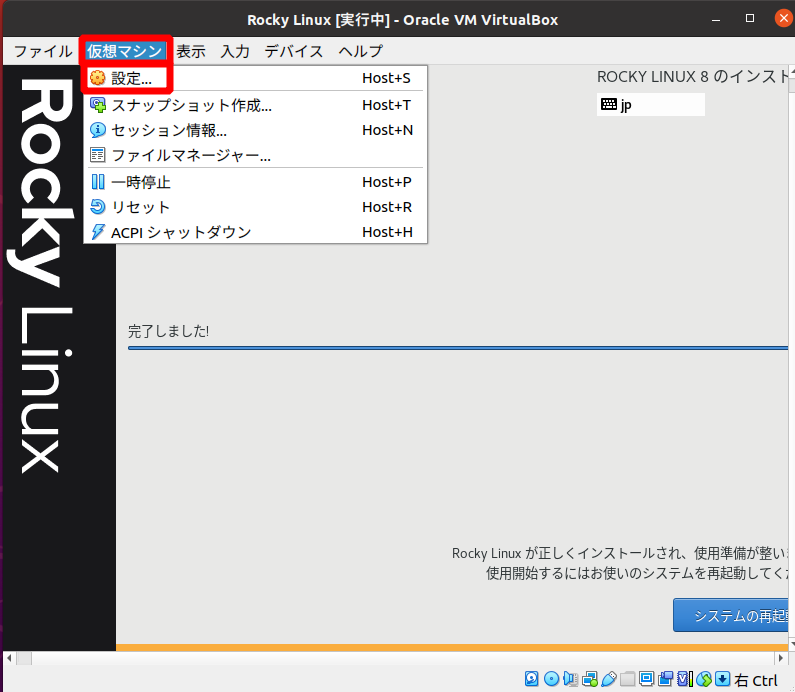Open the 入力 menu

[235, 51]
